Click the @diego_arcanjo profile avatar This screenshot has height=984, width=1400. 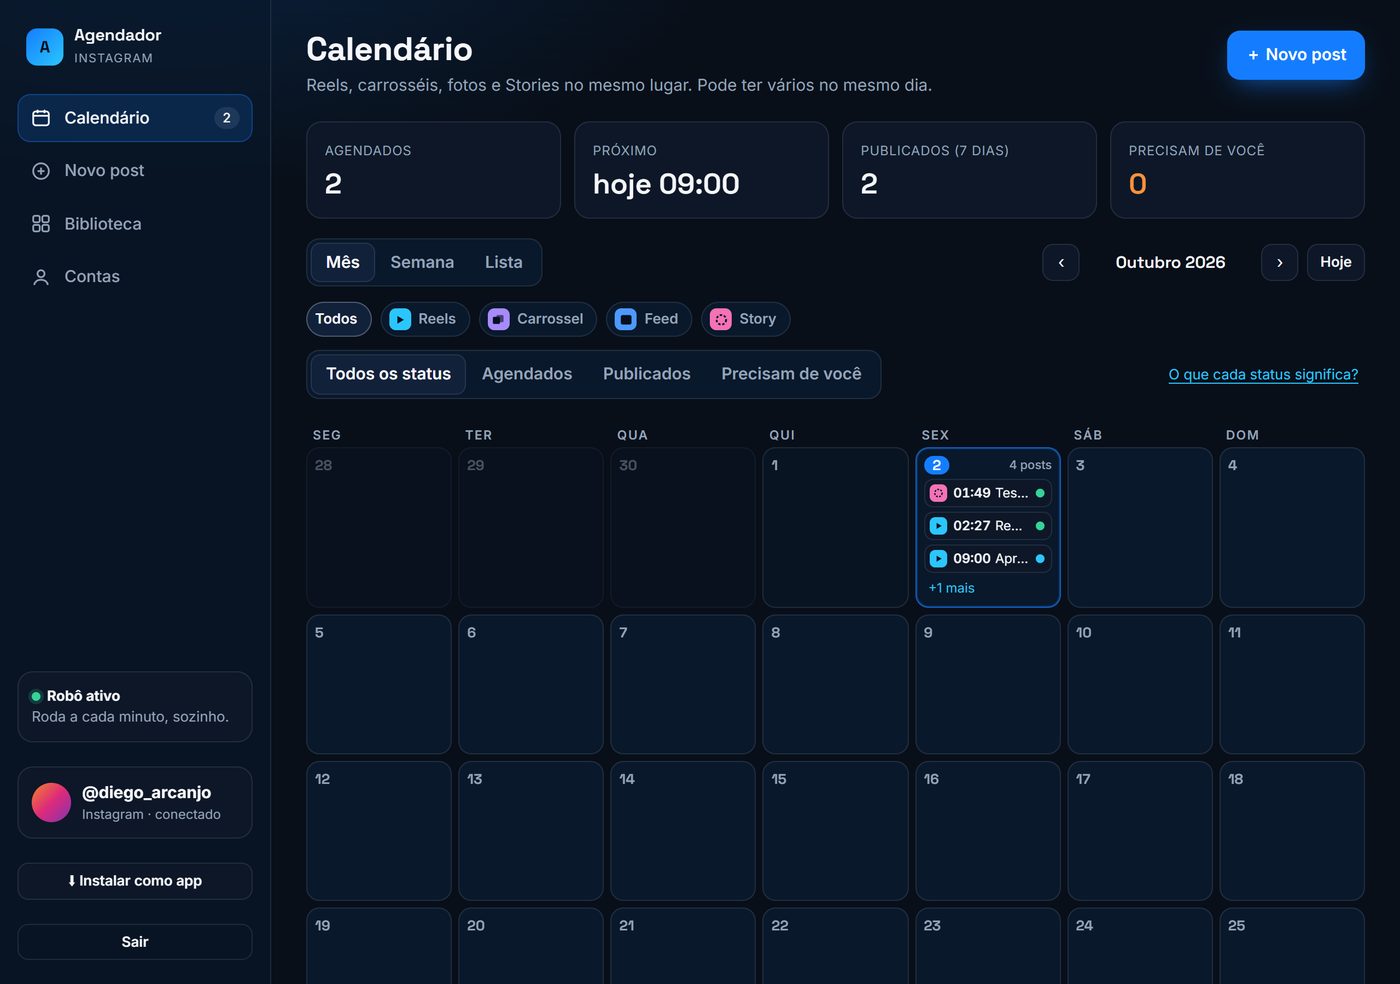coord(51,802)
